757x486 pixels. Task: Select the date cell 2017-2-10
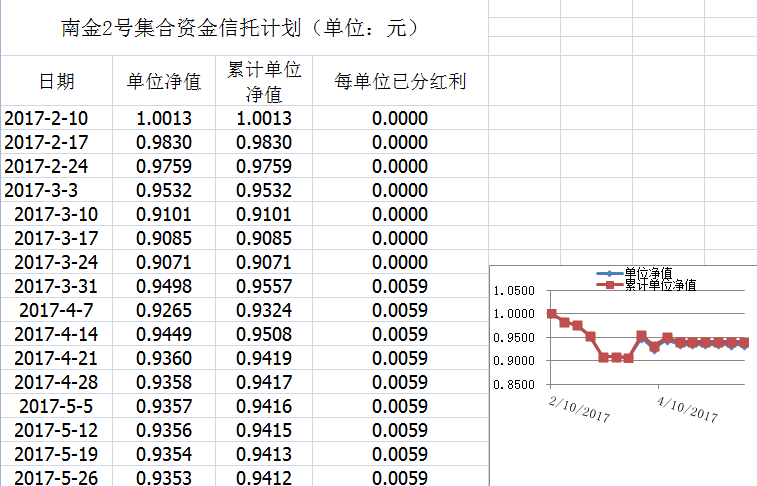[x=45, y=118]
